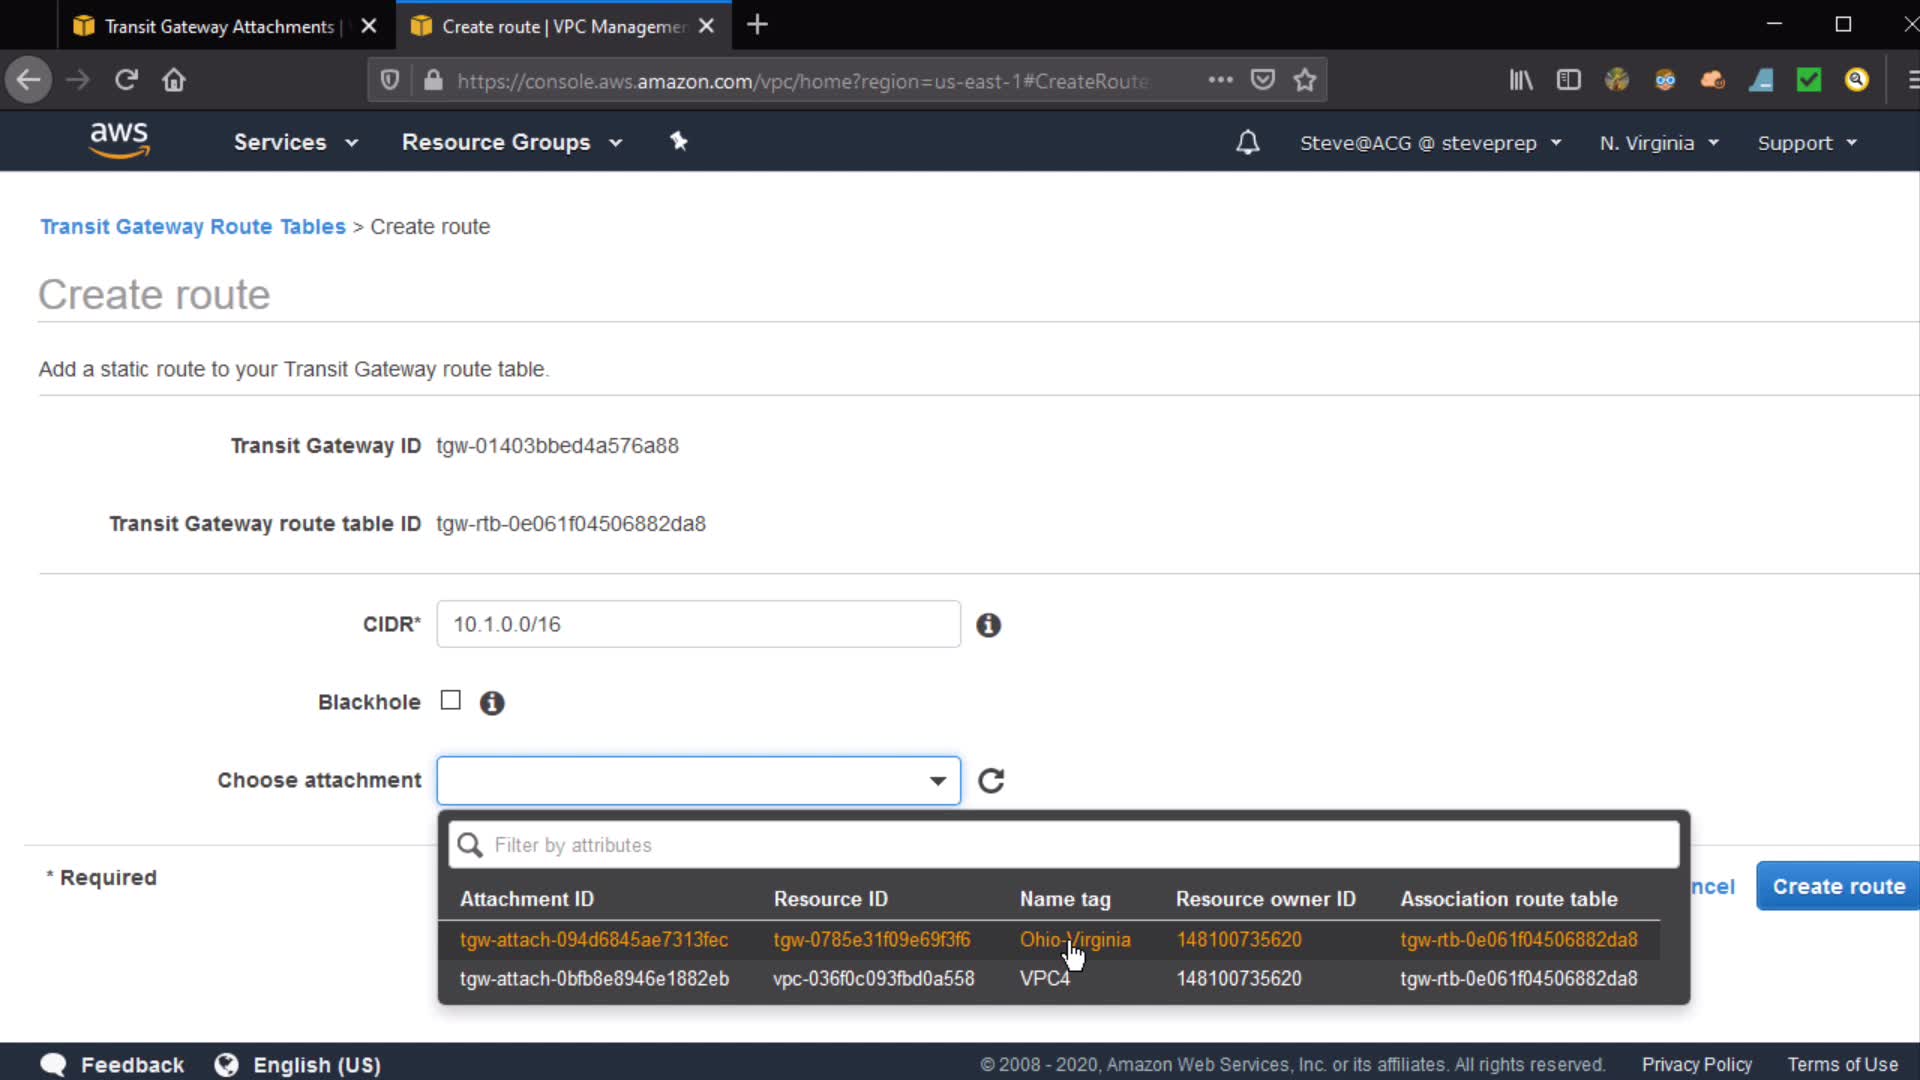Click the Create route button

tap(1838, 886)
